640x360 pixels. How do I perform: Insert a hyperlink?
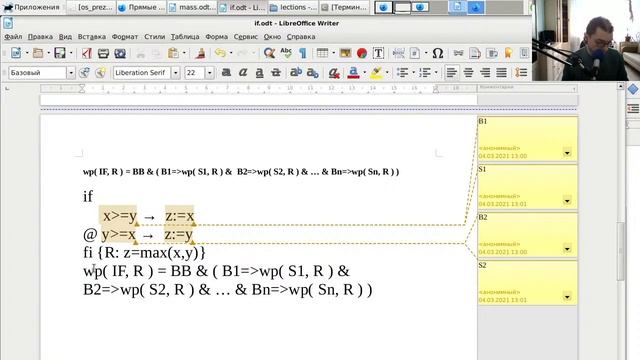pos(458,53)
